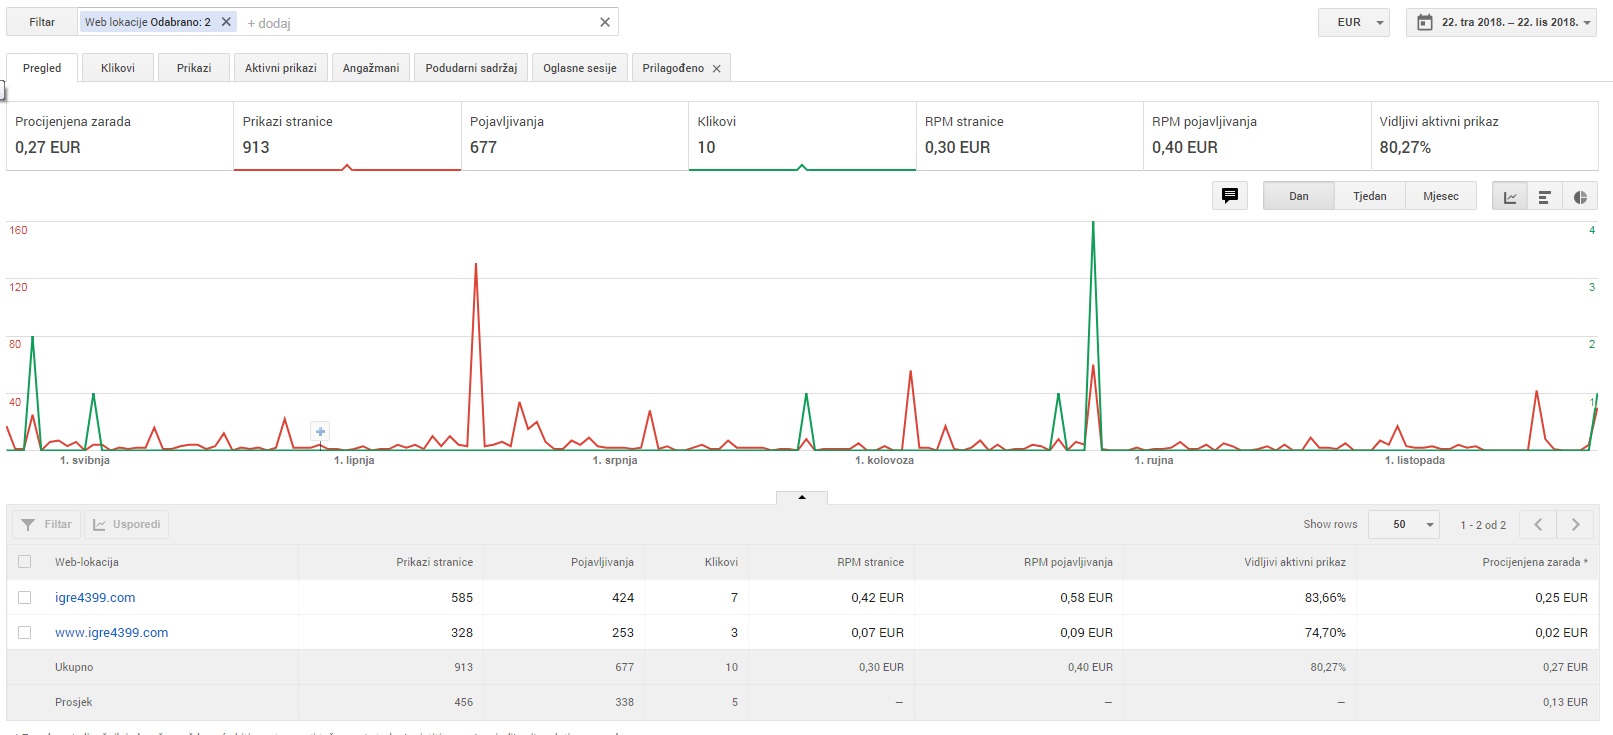Open the EUR currency dropdown

(x=1355, y=22)
